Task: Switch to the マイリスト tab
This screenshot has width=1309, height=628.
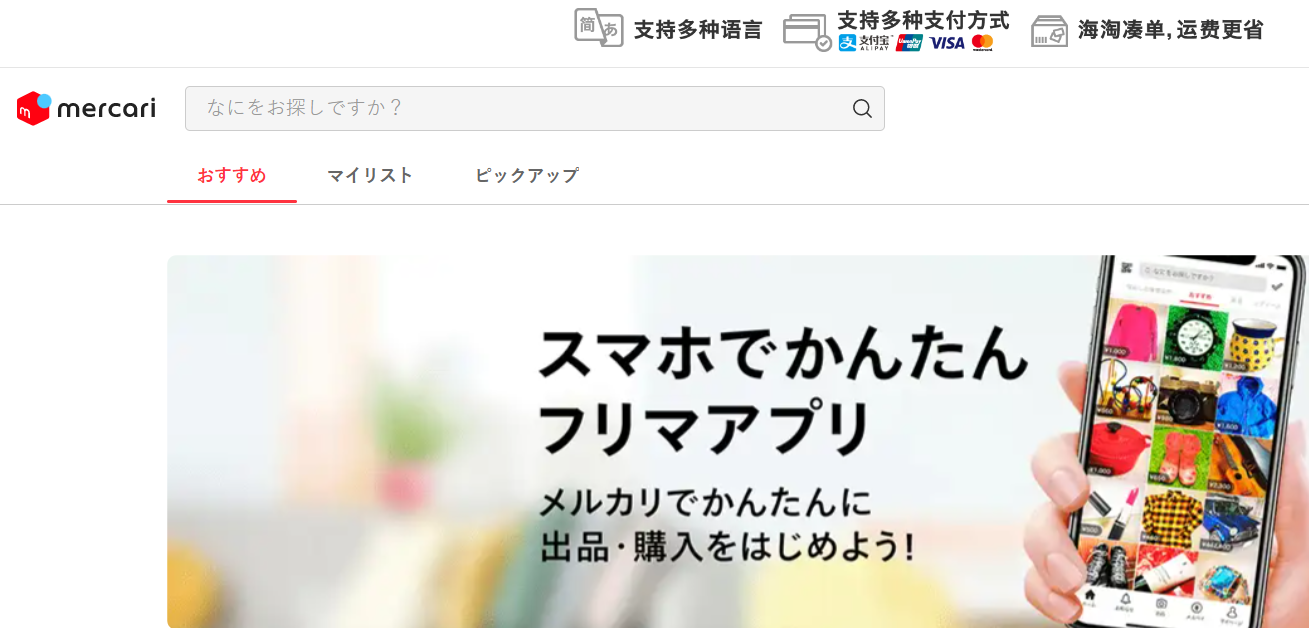Action: click(370, 176)
